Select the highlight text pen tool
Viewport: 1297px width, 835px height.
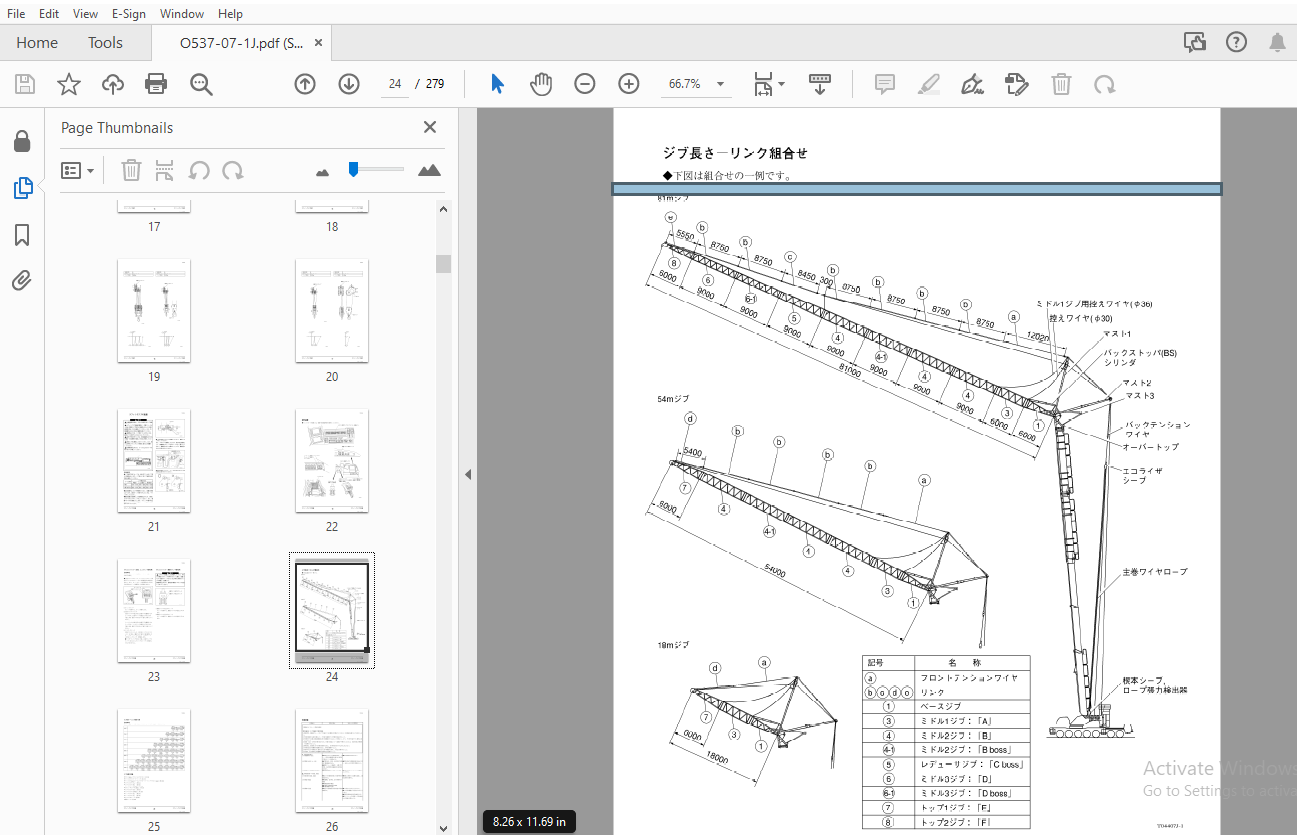coord(929,84)
